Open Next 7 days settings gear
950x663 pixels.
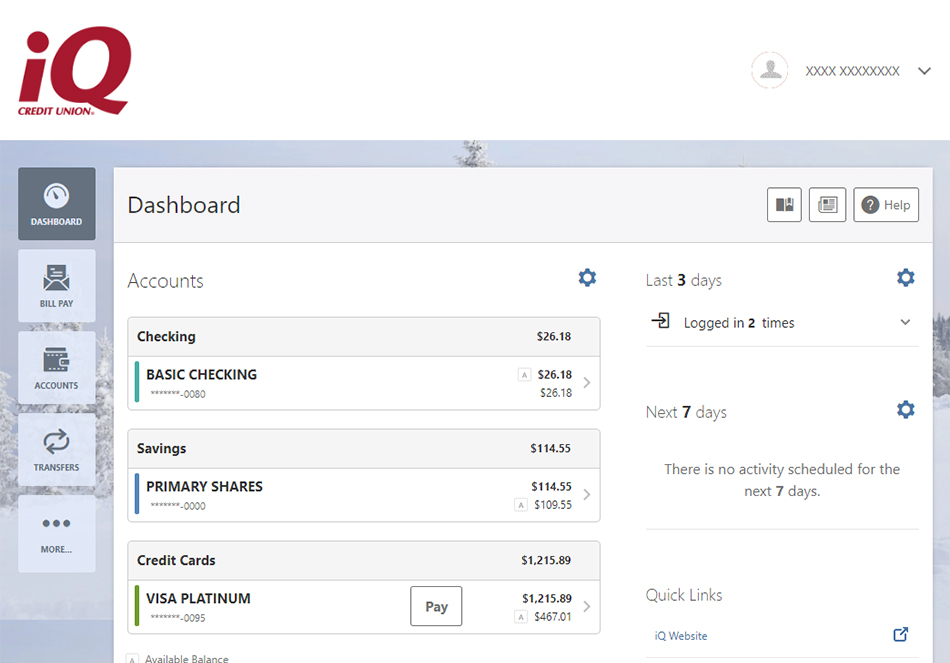(x=905, y=410)
